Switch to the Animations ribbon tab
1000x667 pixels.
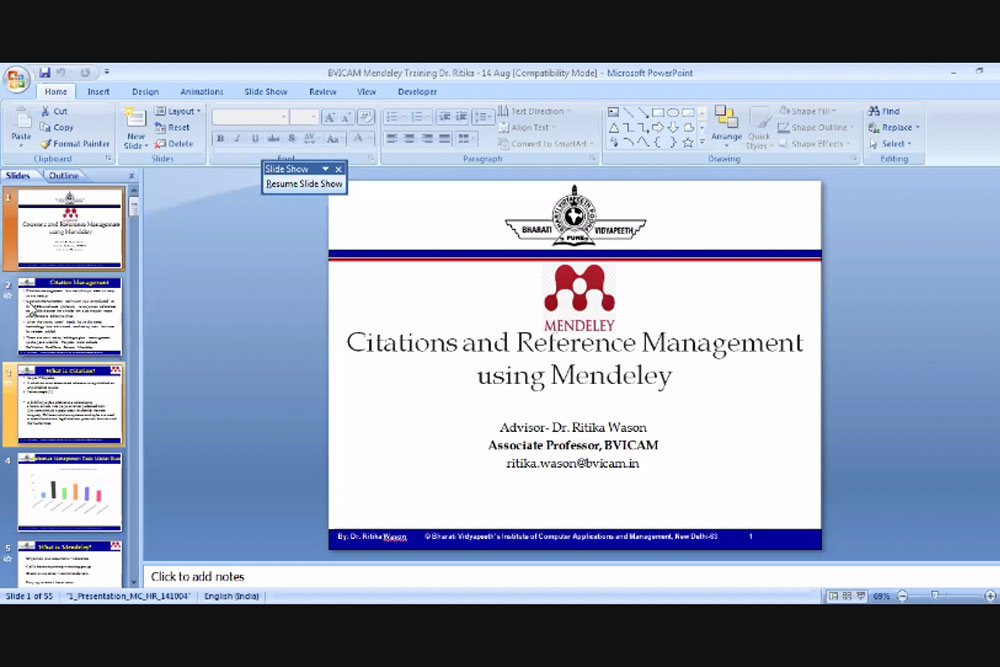coord(201,92)
